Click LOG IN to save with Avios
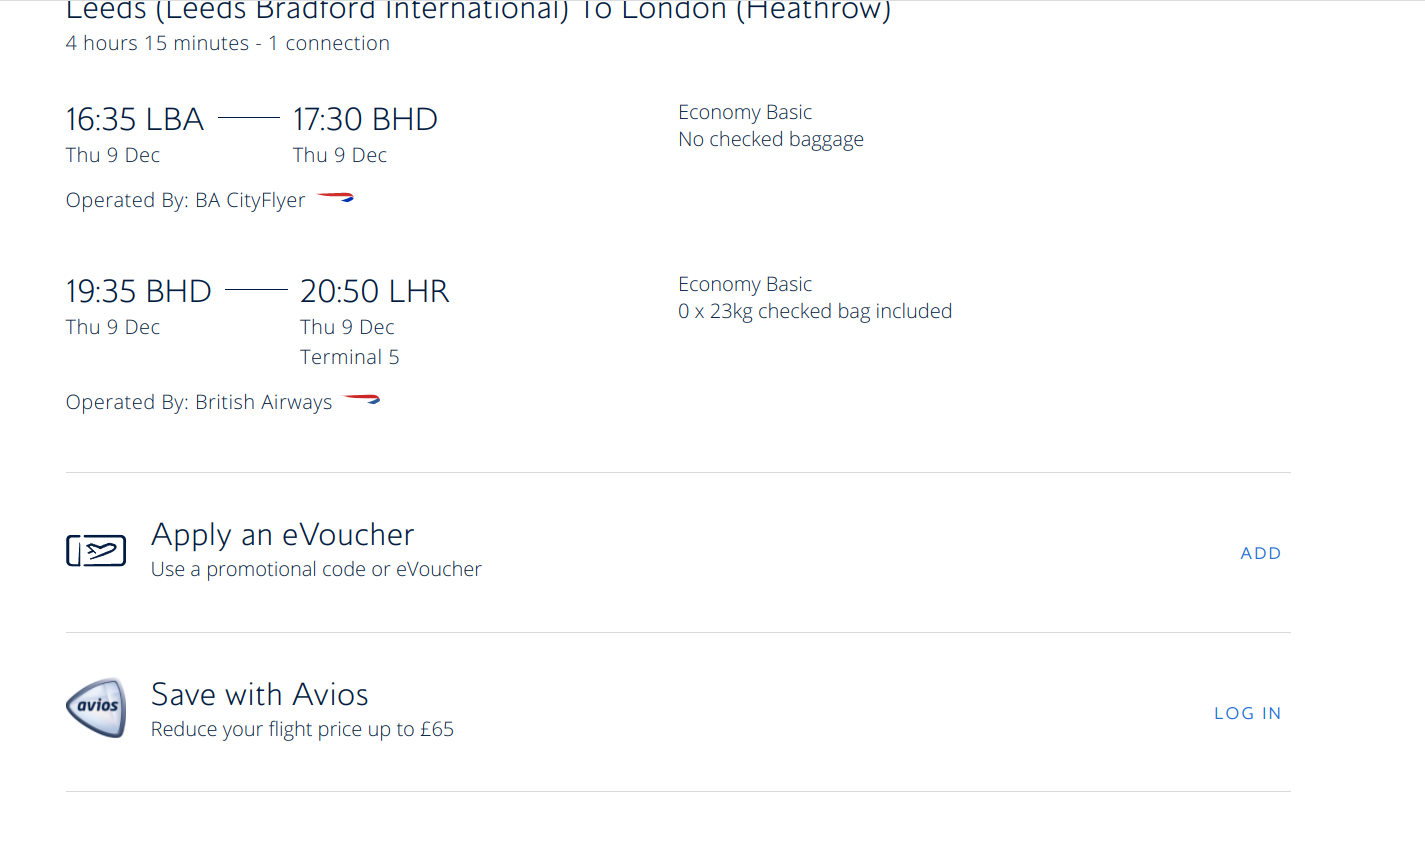 [1247, 713]
